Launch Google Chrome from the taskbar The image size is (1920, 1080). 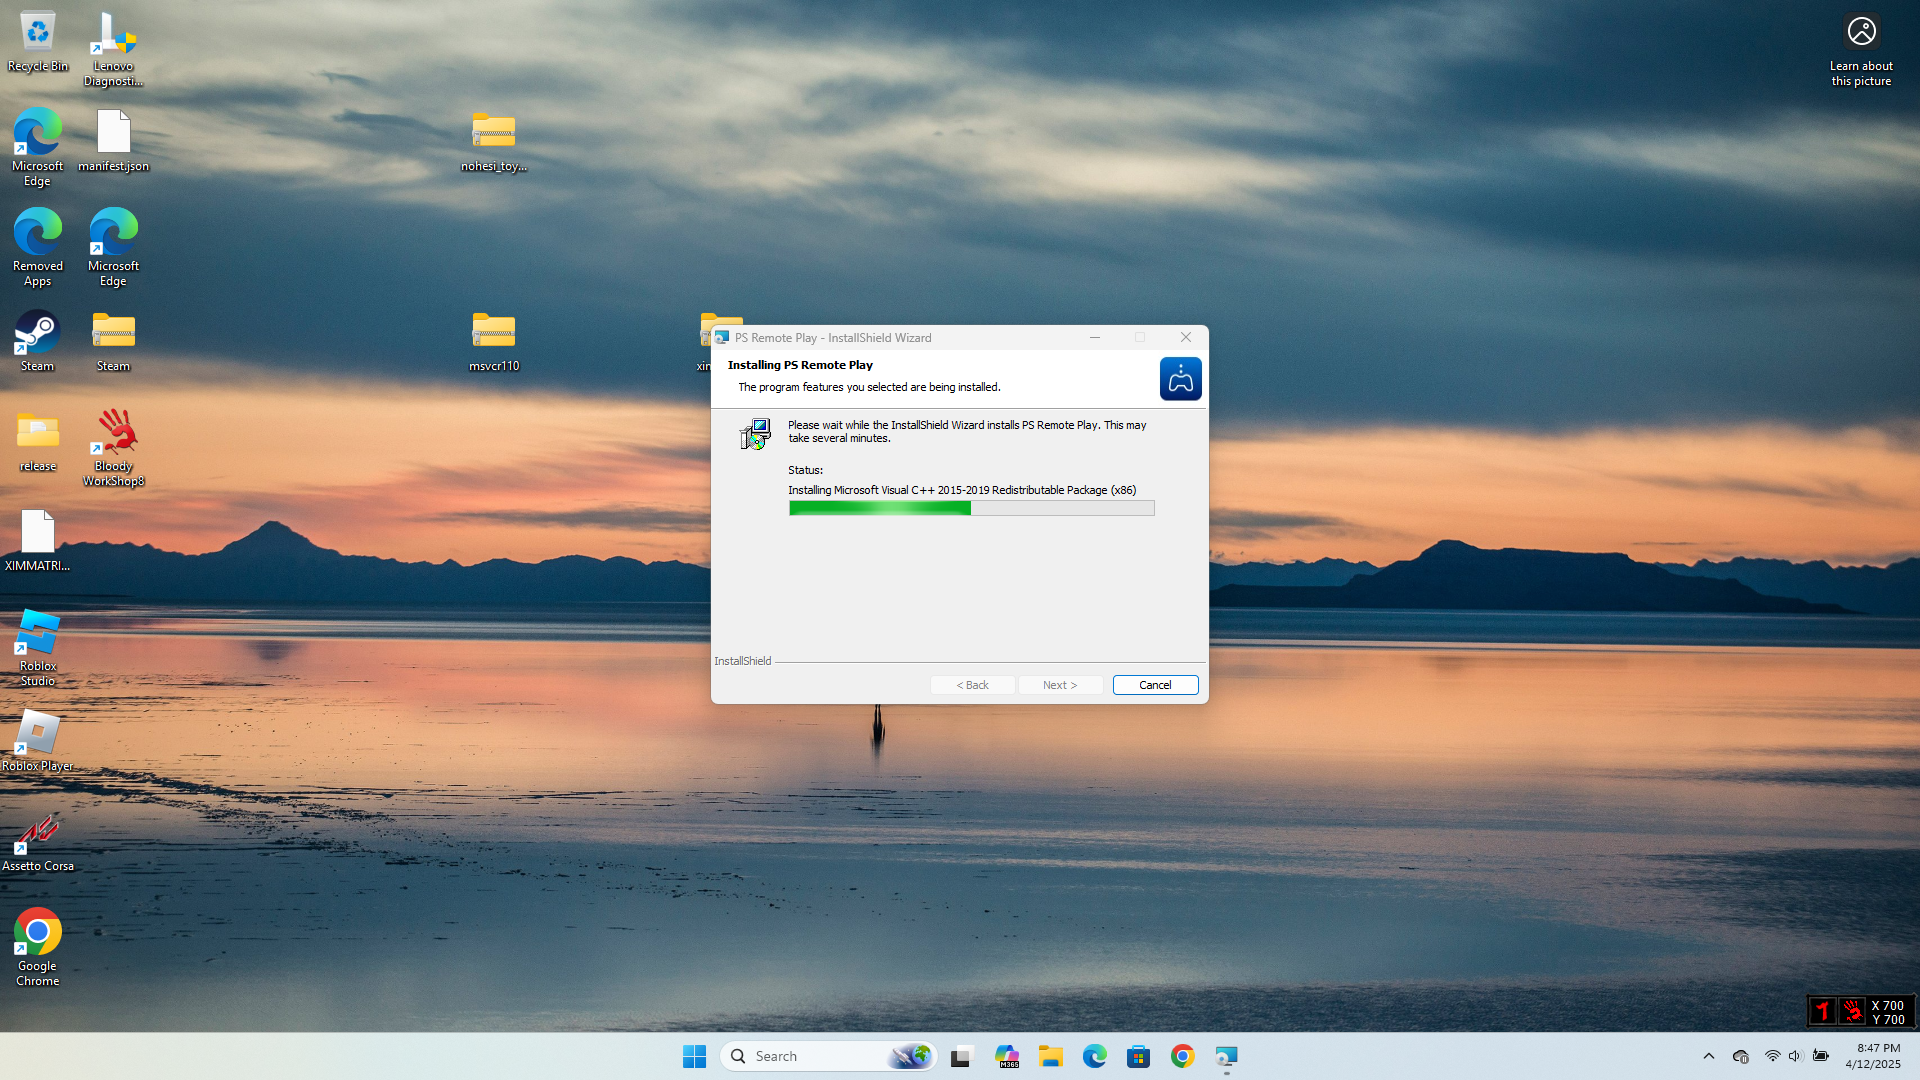[1183, 1056]
